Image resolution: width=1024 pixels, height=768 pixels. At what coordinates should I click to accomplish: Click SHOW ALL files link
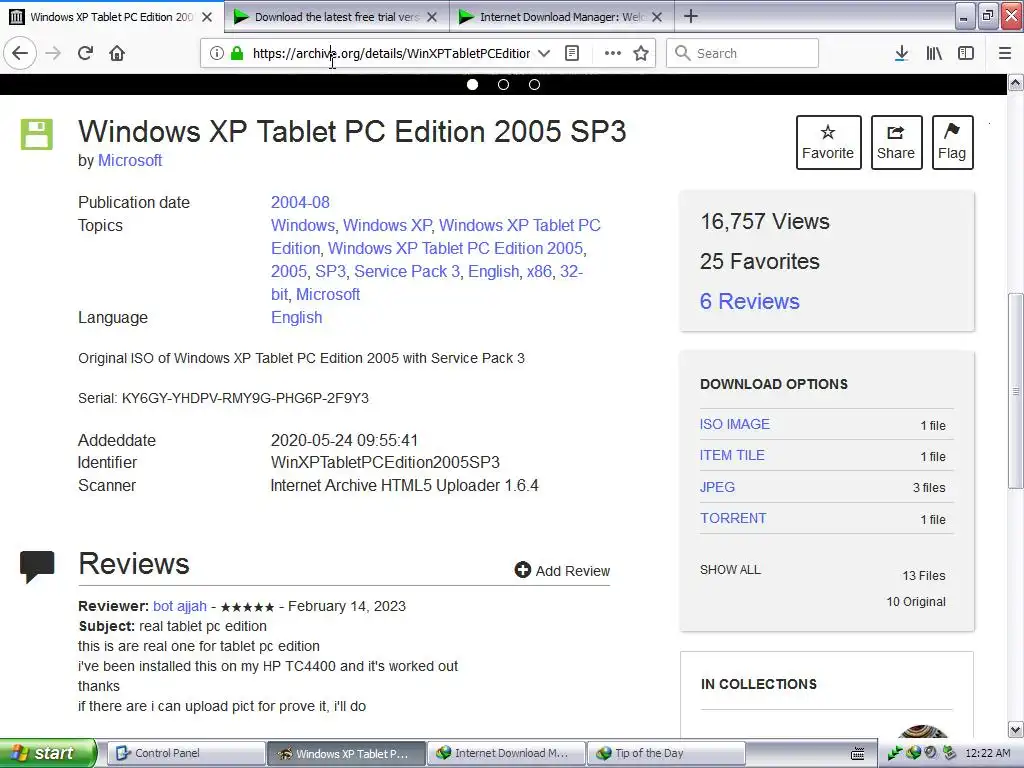[x=730, y=569]
